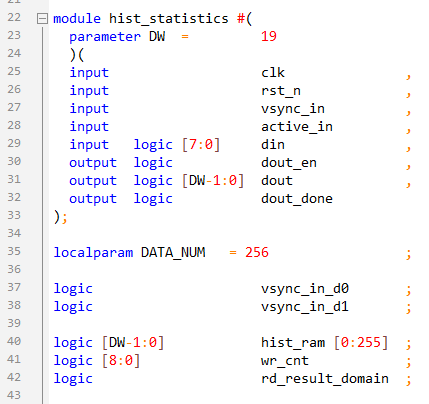Viewport: 429px width, 404px height.
Task: Click the hist_ram array name
Action: (x=293, y=343)
